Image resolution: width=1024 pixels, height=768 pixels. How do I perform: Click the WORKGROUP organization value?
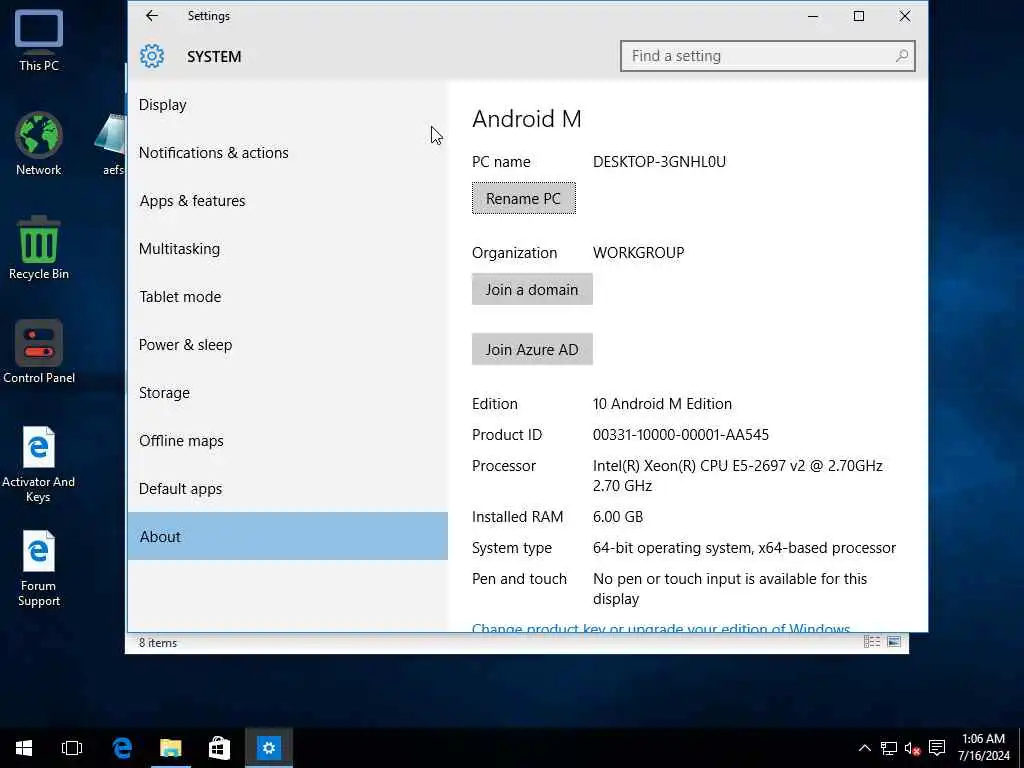pyautogui.click(x=638, y=253)
